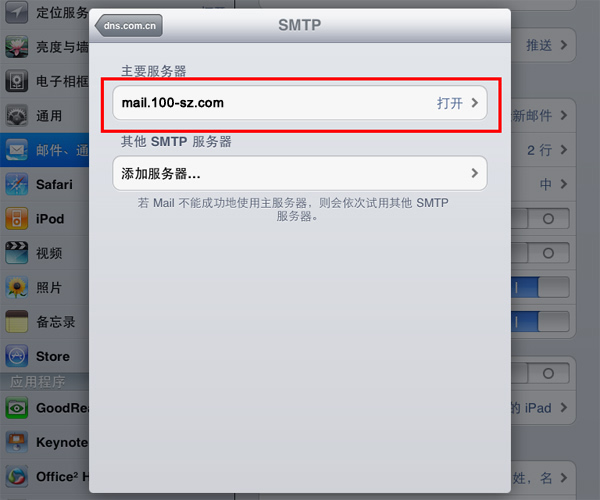The width and height of the screenshot is (600, 500).
Task: Open the Video (视频) clapperboard icon
Action: [x=16, y=253]
